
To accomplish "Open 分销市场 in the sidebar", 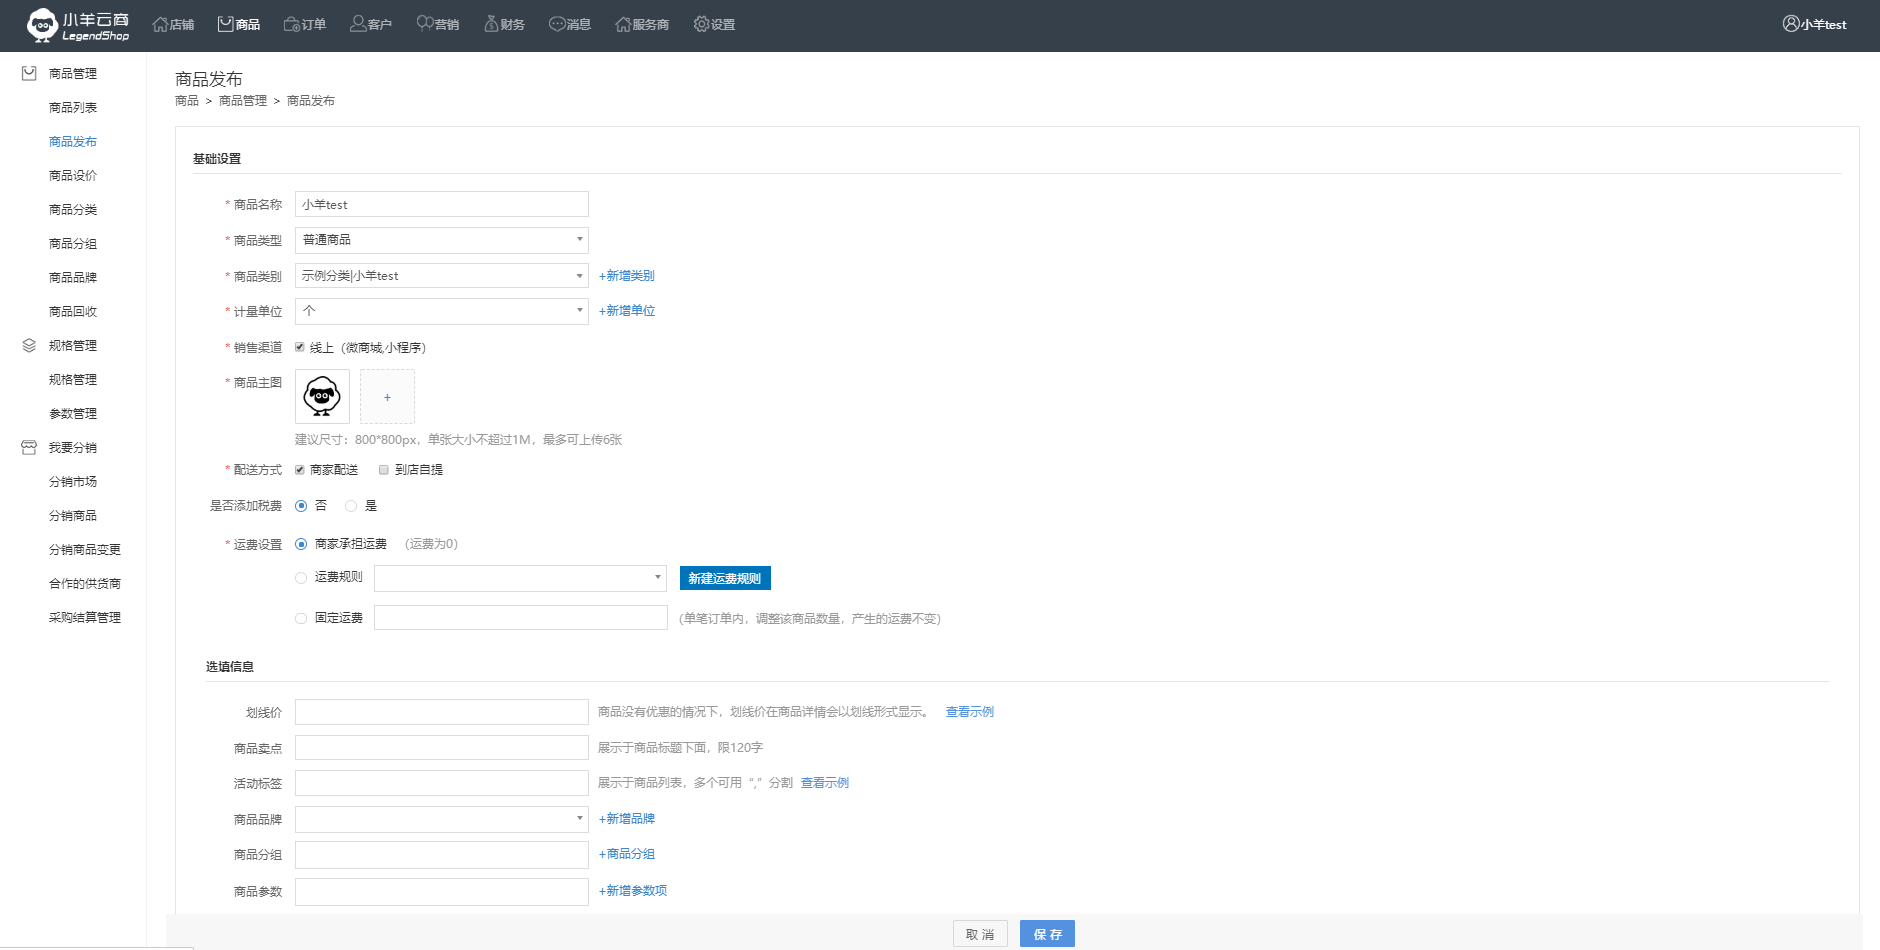I will click(73, 482).
